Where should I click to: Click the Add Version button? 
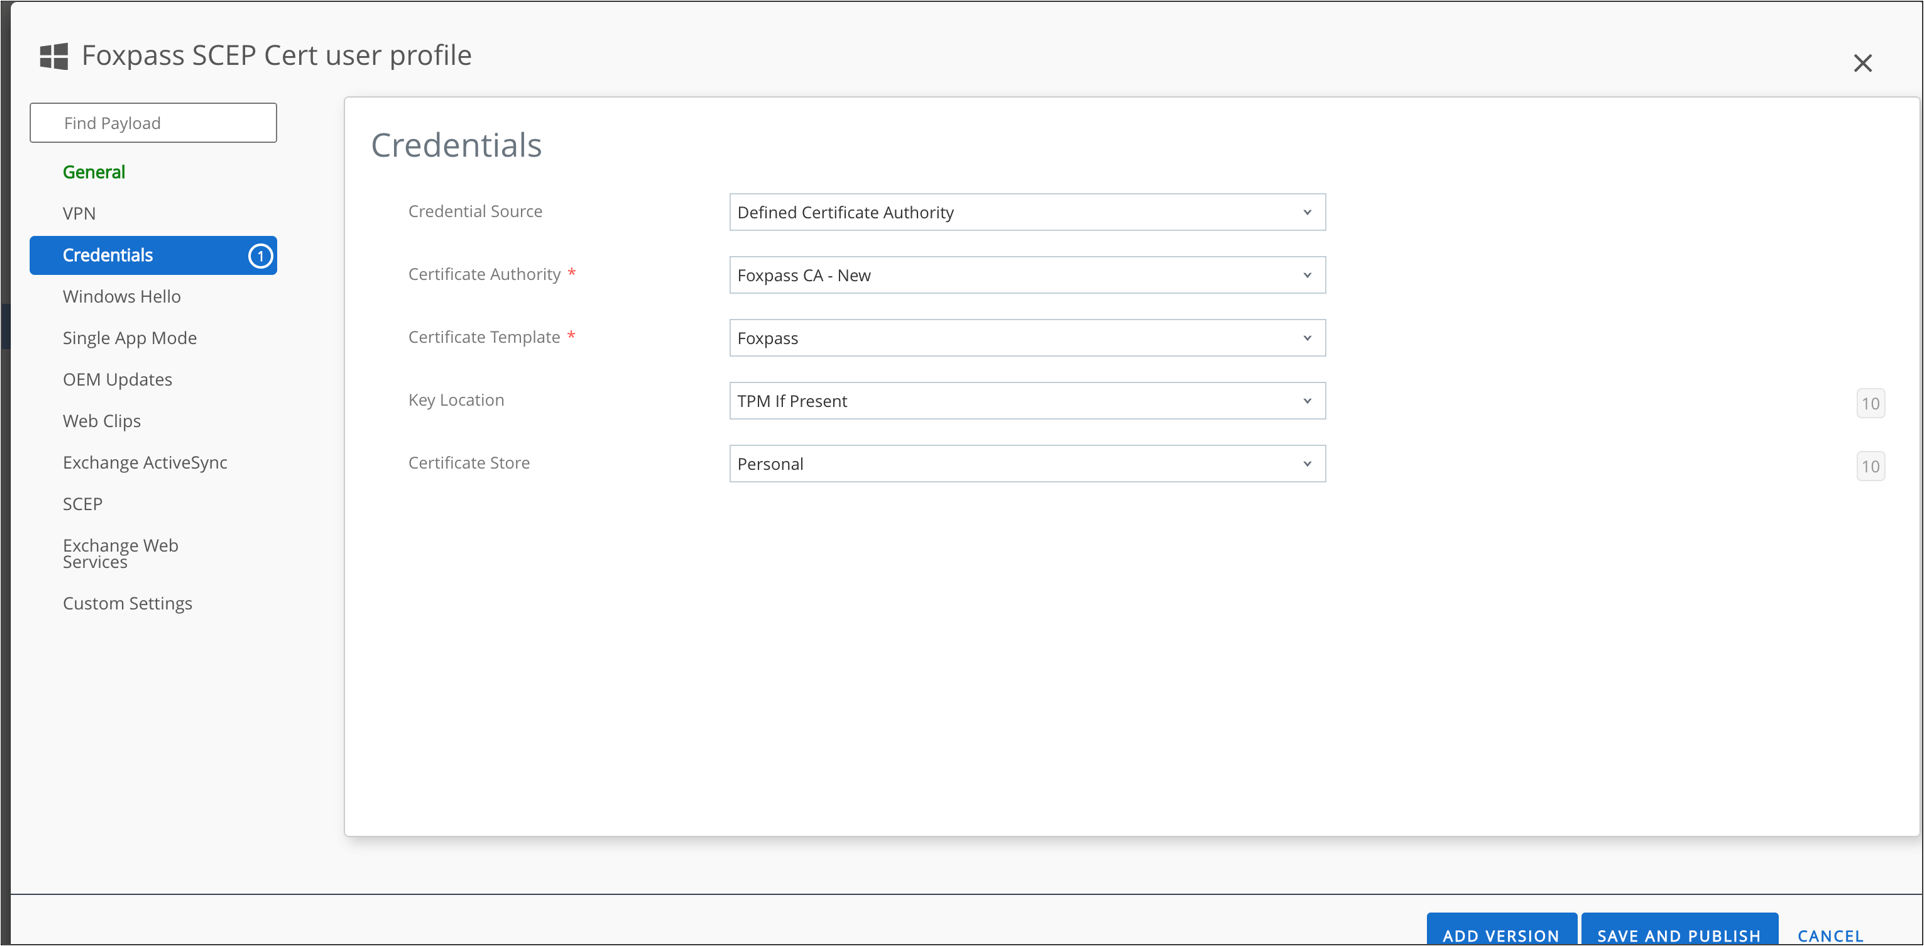(x=1500, y=932)
